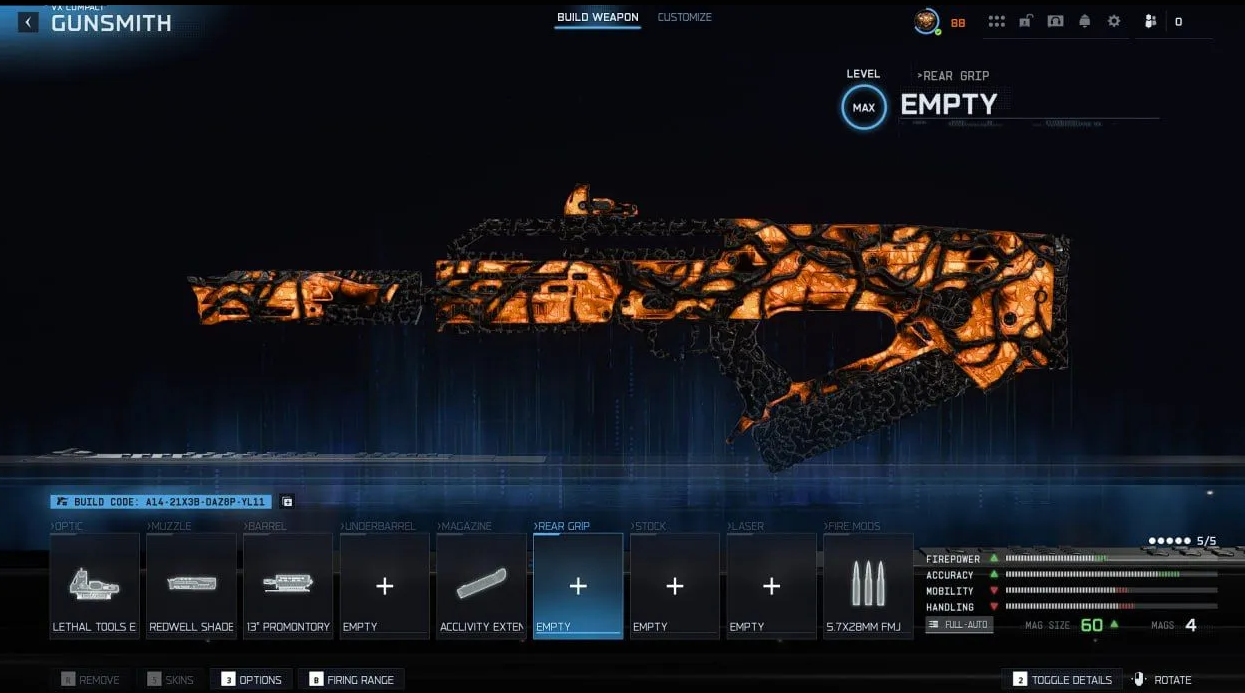Add an attachment to the empty Underbarrel slot
The height and width of the screenshot is (693, 1245).
coord(385,586)
